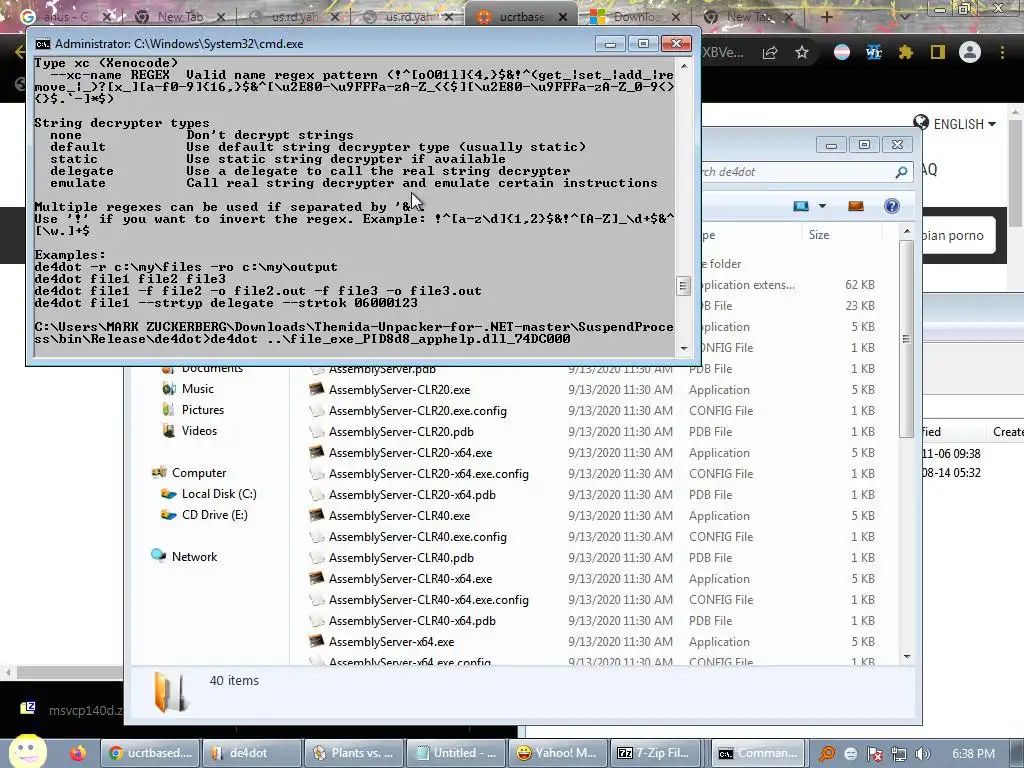1024x768 pixels.
Task: Switch to the Download Chrome tab with Microsoft icon
Action: [x=635, y=16]
